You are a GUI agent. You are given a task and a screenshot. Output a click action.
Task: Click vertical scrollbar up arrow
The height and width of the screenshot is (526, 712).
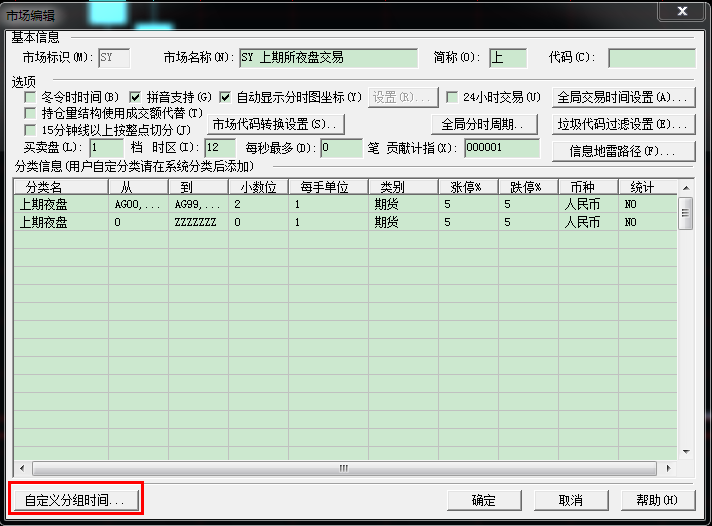[686, 188]
